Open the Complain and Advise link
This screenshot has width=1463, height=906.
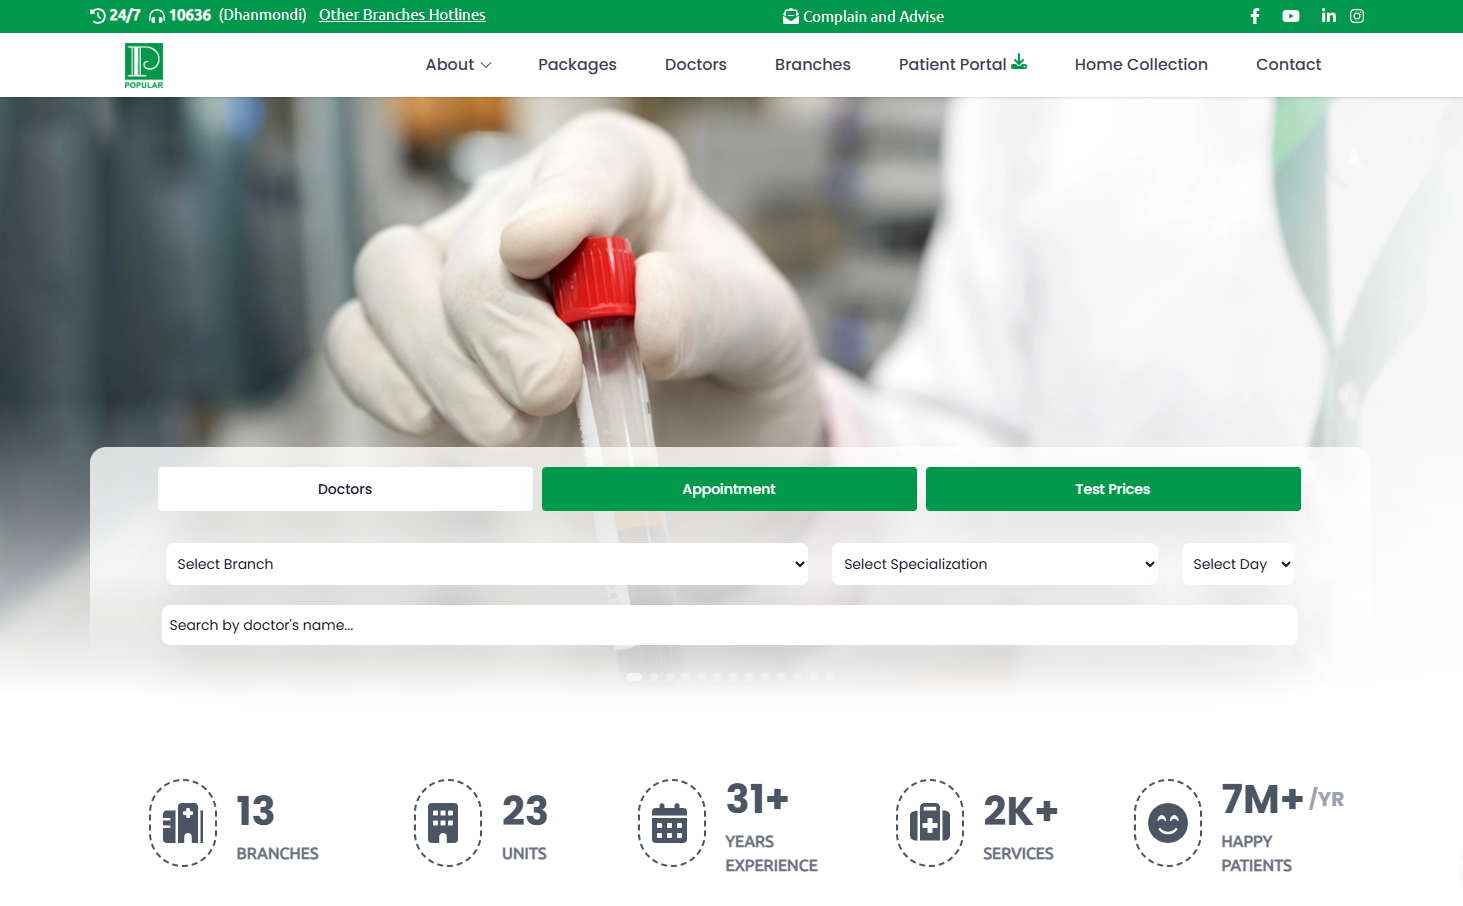click(x=864, y=16)
